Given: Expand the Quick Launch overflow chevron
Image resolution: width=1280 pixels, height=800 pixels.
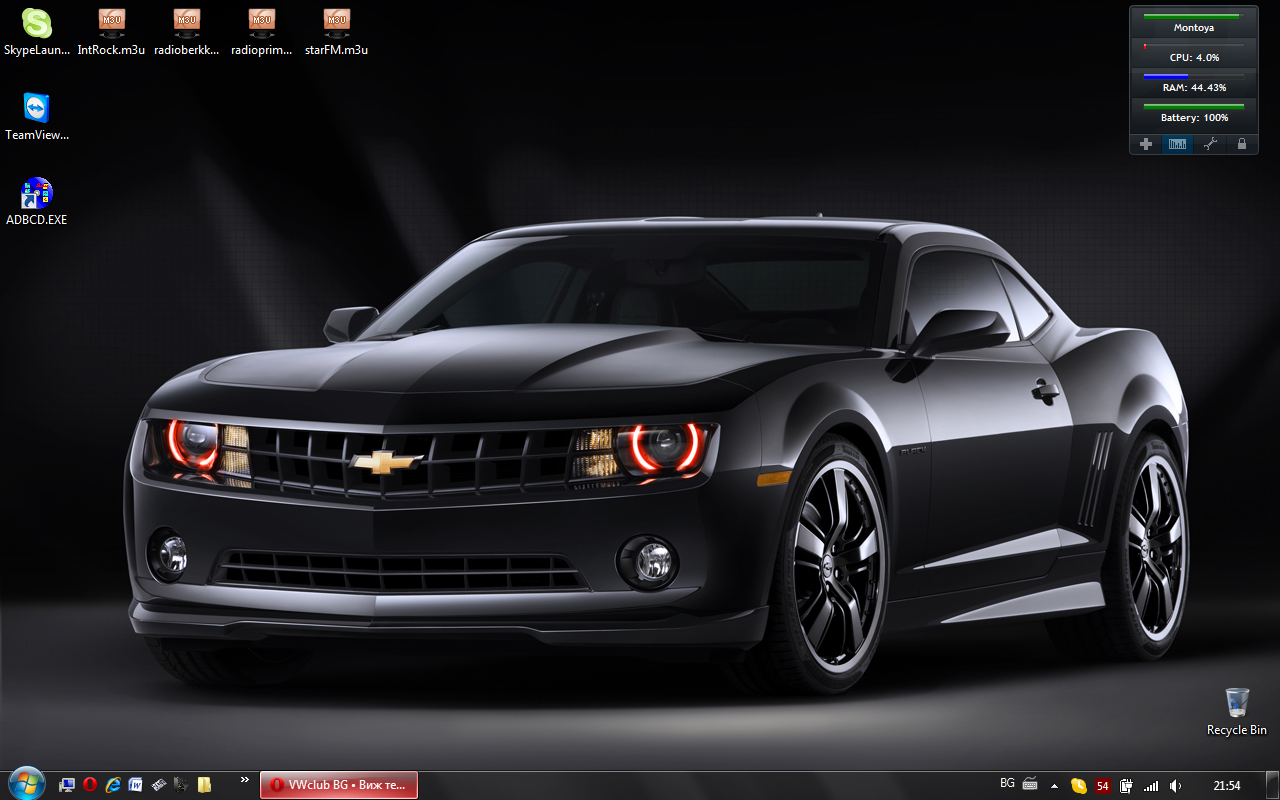Looking at the screenshot, I should (245, 779).
